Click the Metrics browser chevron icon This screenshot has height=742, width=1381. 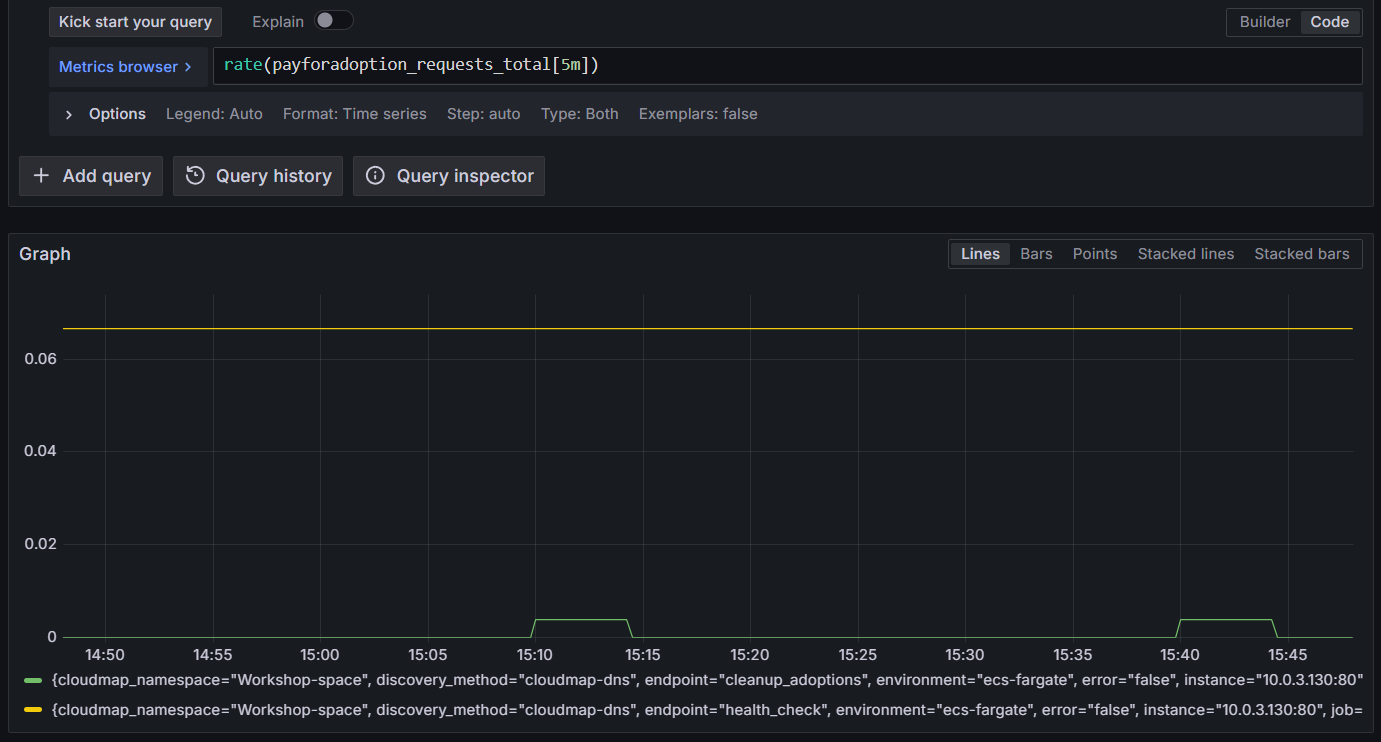190,66
